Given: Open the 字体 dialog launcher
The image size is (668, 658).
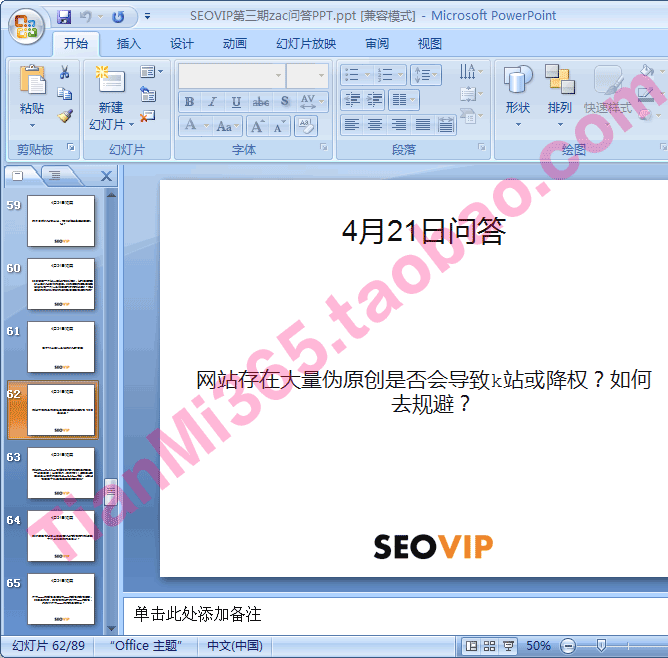Looking at the screenshot, I should tap(324, 147).
